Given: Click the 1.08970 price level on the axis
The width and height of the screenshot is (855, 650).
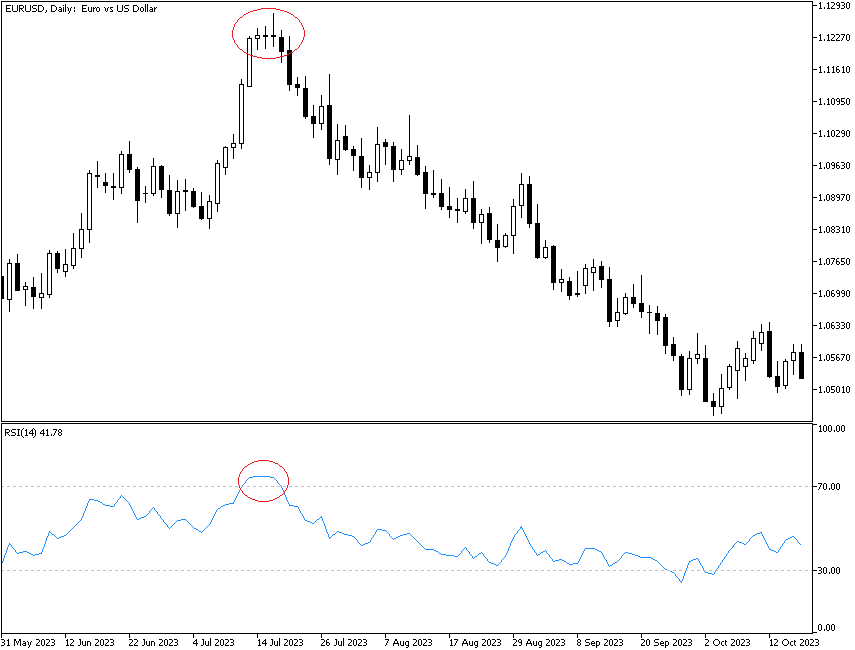Looking at the screenshot, I should pos(832,198).
